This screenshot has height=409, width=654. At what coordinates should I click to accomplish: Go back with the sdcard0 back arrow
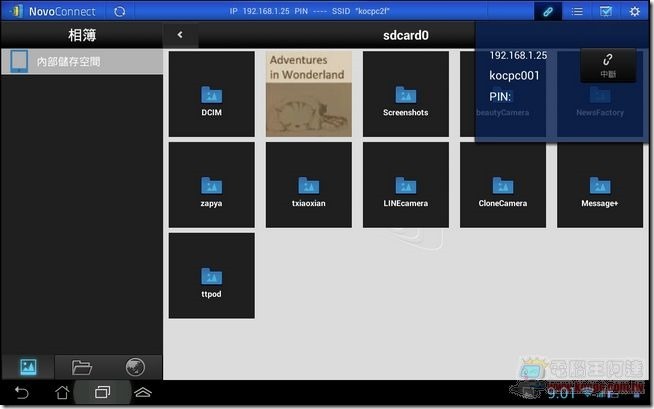coord(180,35)
